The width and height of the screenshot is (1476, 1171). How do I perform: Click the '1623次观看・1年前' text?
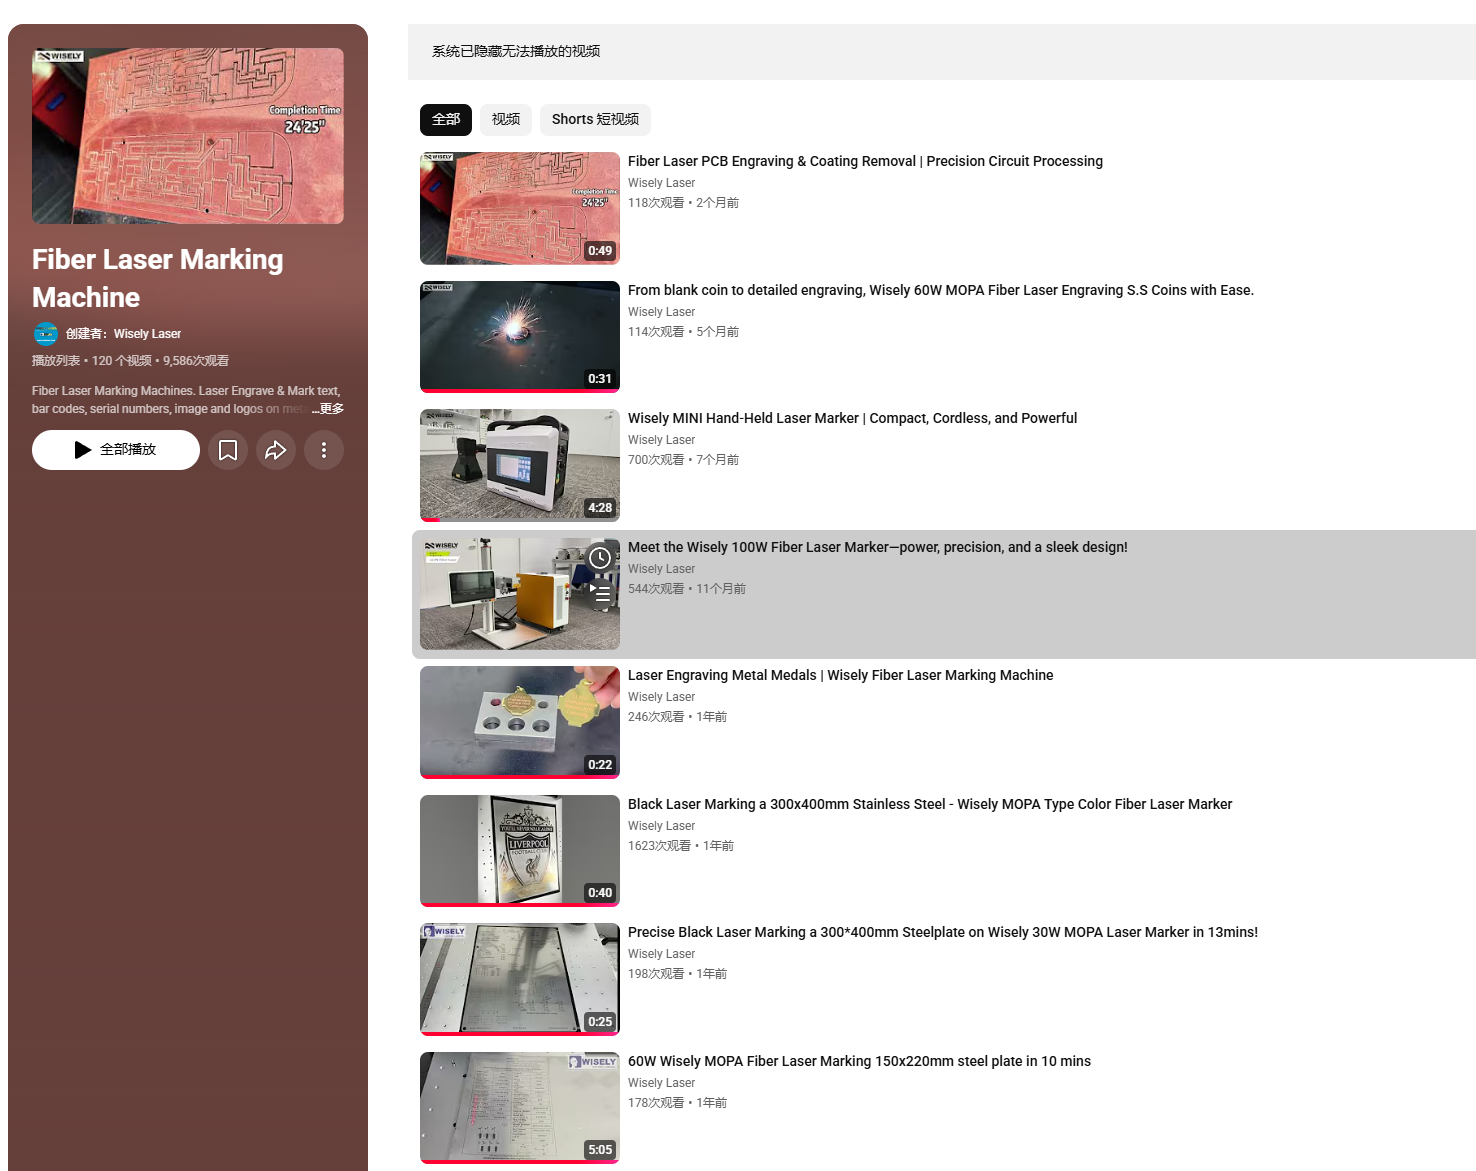pyautogui.click(x=681, y=846)
